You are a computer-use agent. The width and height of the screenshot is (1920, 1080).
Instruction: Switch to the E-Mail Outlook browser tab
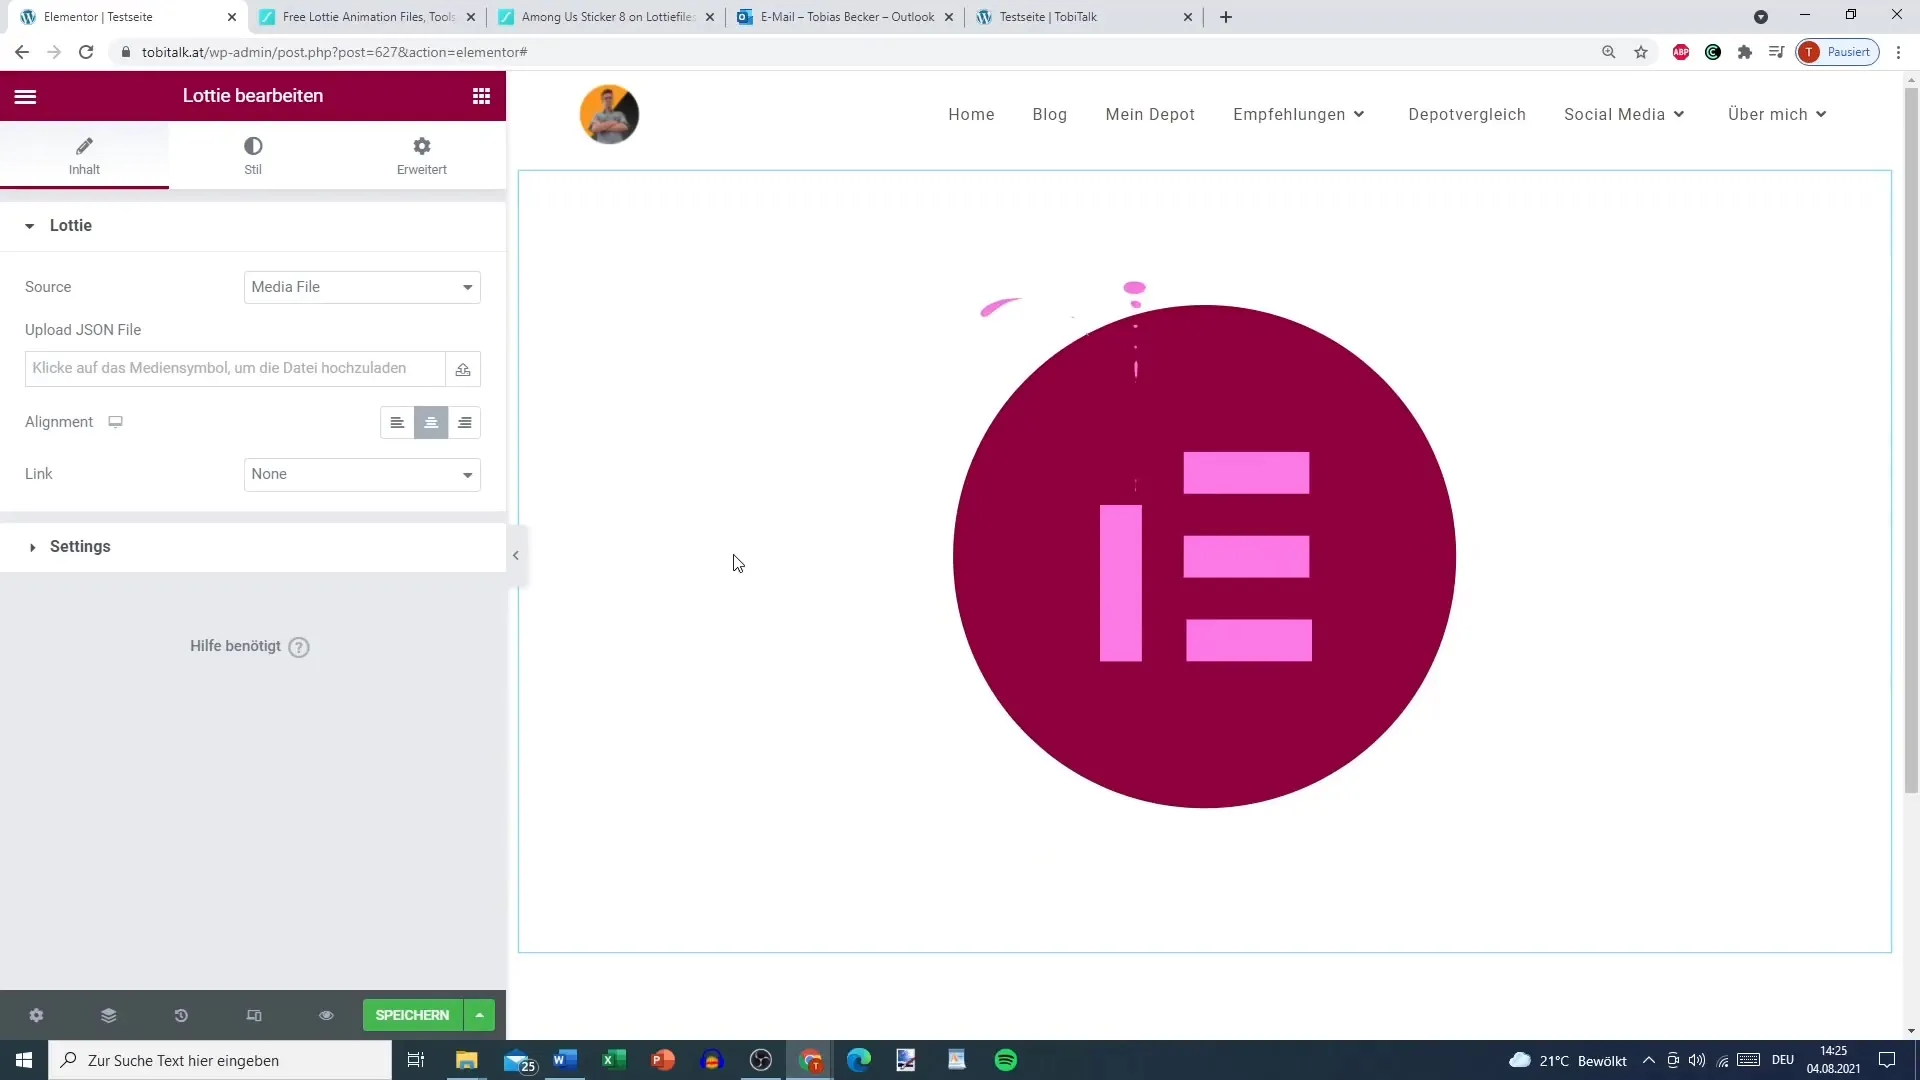[846, 17]
